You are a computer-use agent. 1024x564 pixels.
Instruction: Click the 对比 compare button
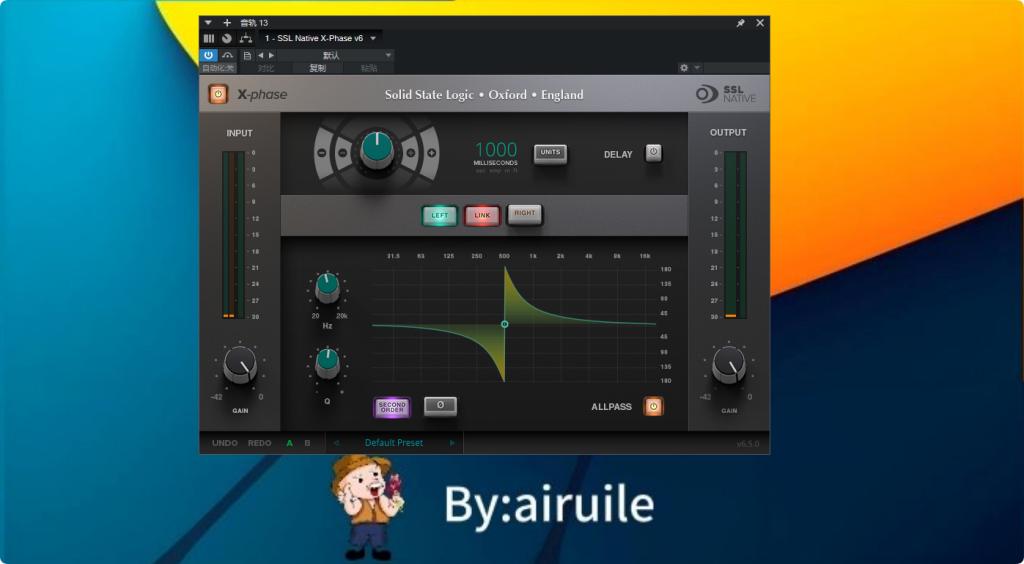[x=266, y=68]
